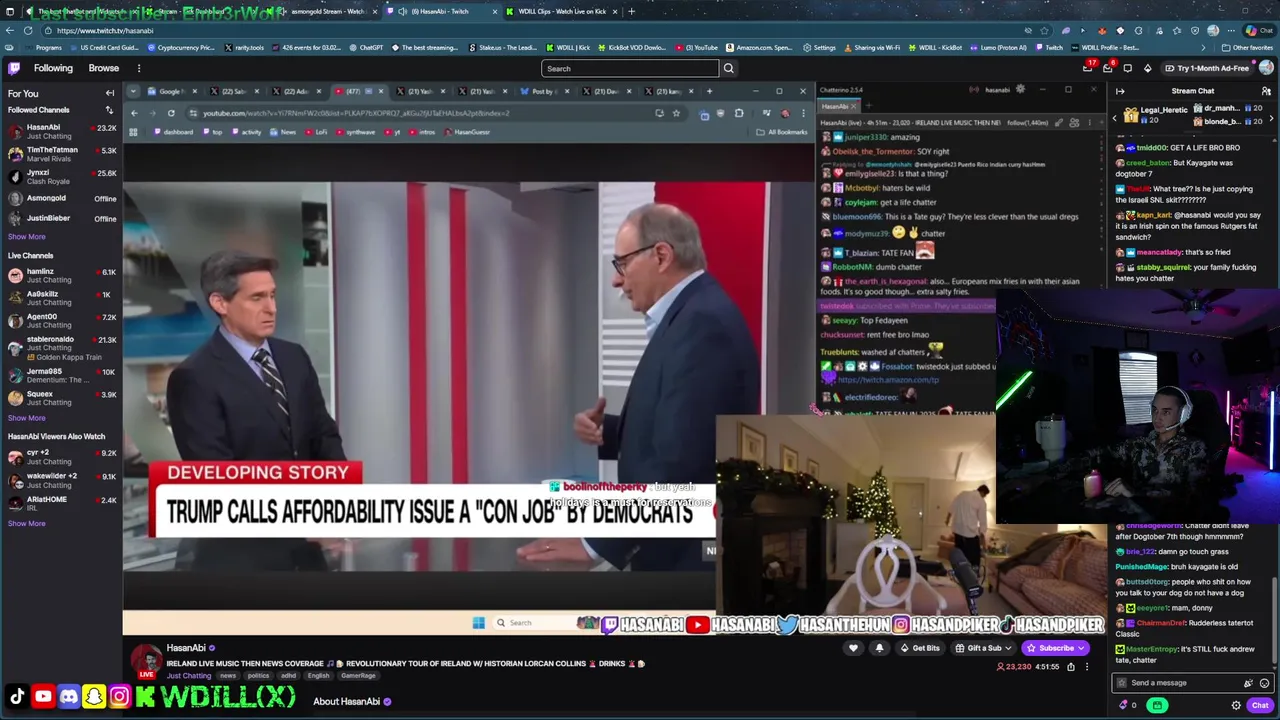
Task: Show more live channels
Action: tap(27, 418)
